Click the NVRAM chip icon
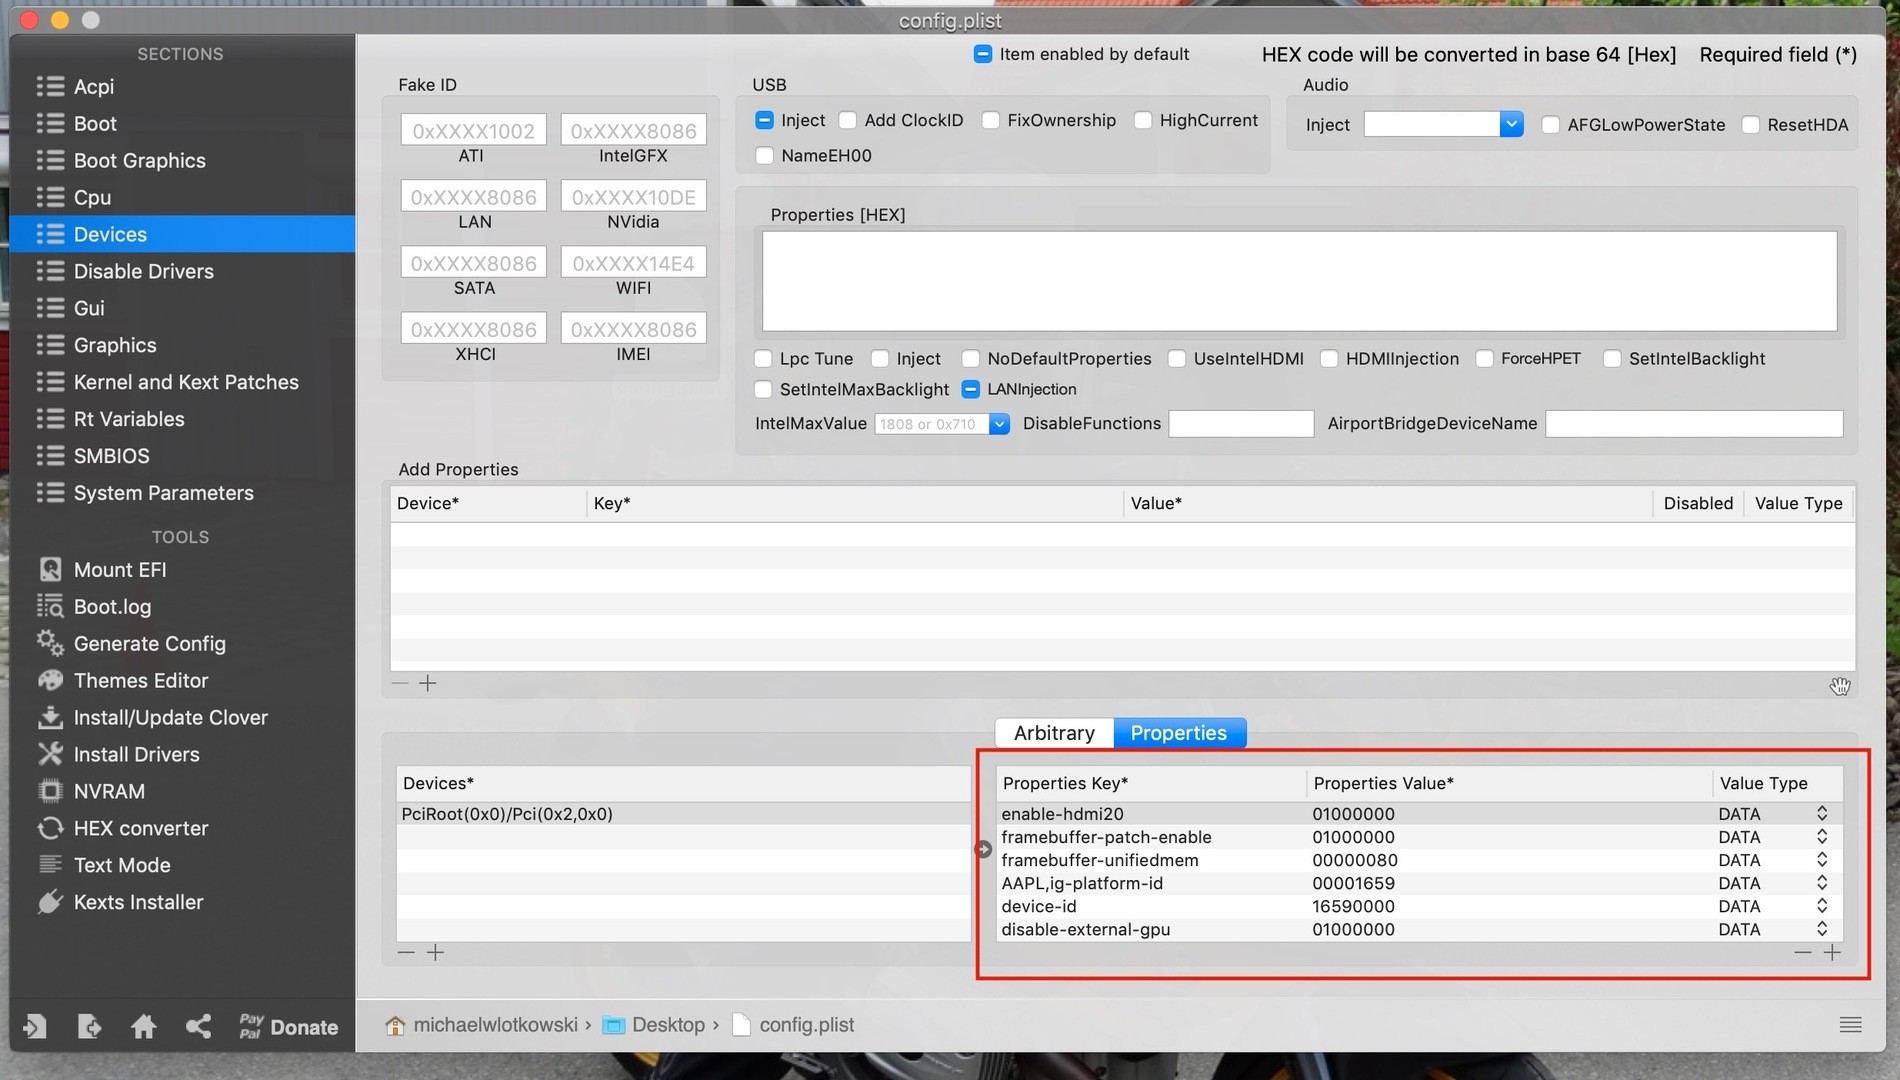This screenshot has height=1080, width=1900. [50, 792]
